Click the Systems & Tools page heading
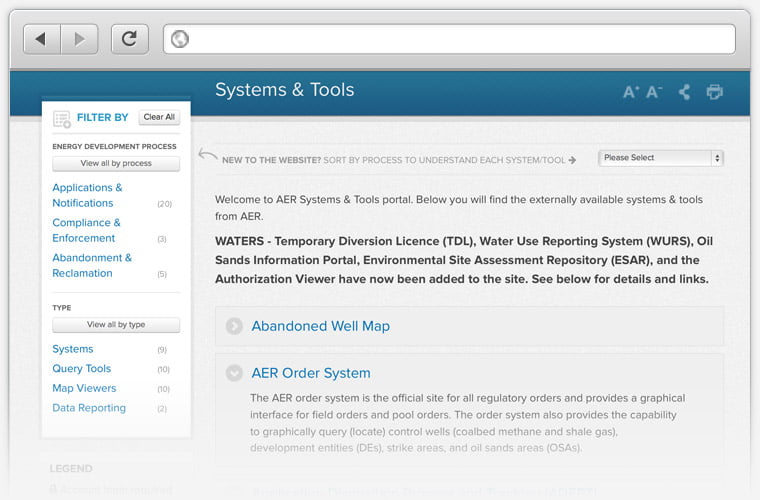This screenshot has height=500, width=760. point(285,90)
